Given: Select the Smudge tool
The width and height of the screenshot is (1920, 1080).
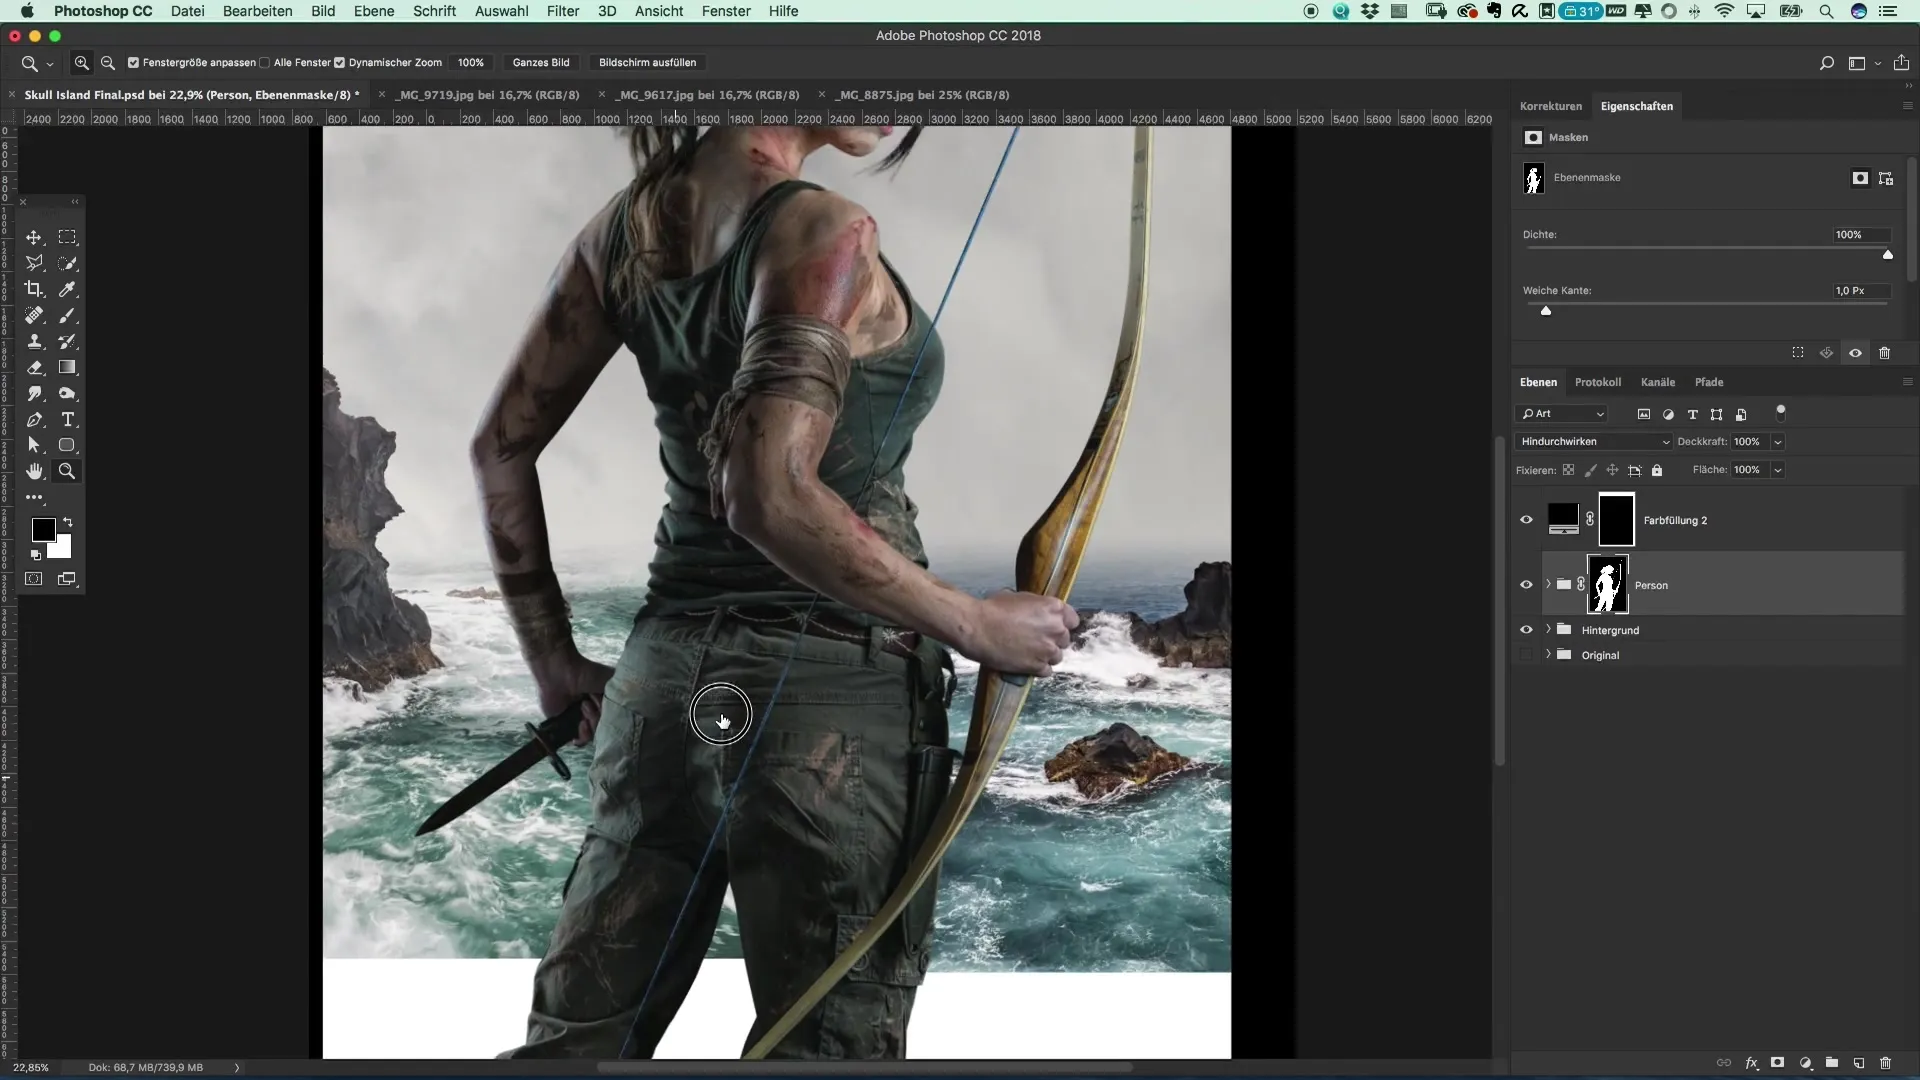Looking at the screenshot, I should (34, 393).
